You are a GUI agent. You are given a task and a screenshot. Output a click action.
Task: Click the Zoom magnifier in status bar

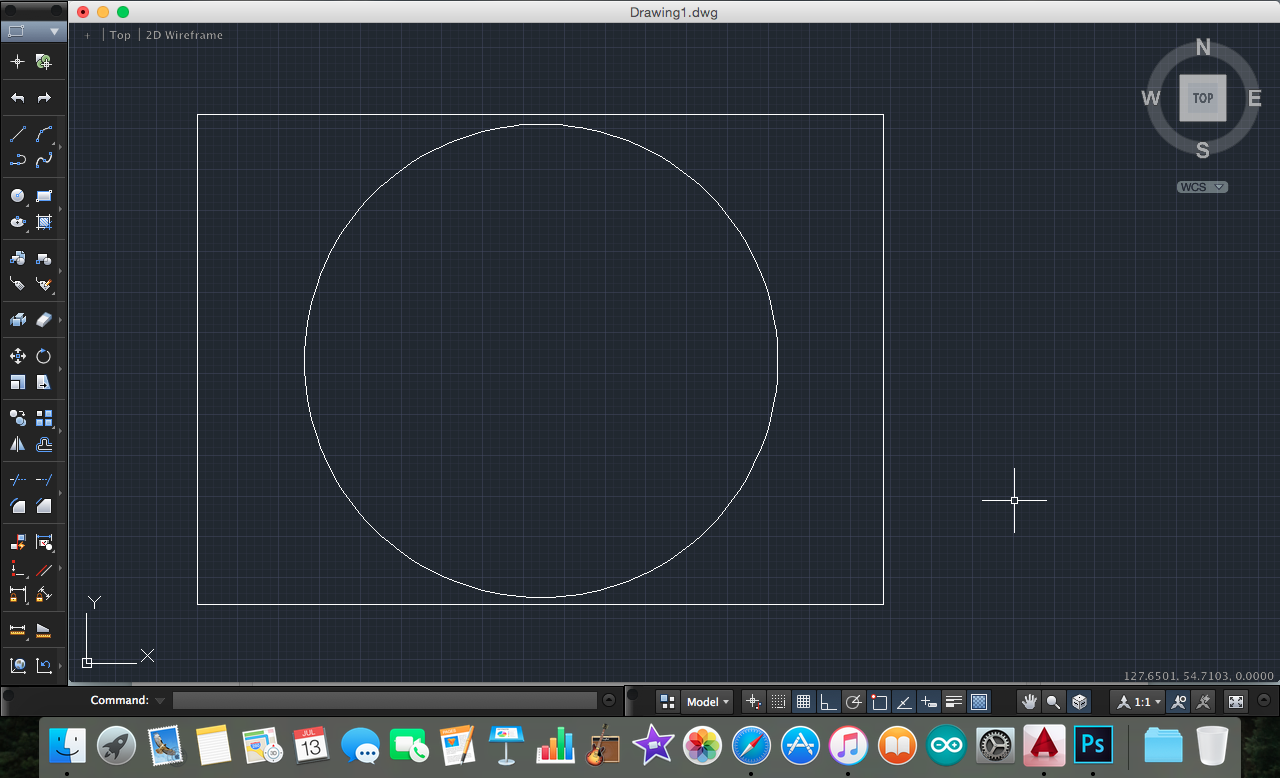[1053, 702]
